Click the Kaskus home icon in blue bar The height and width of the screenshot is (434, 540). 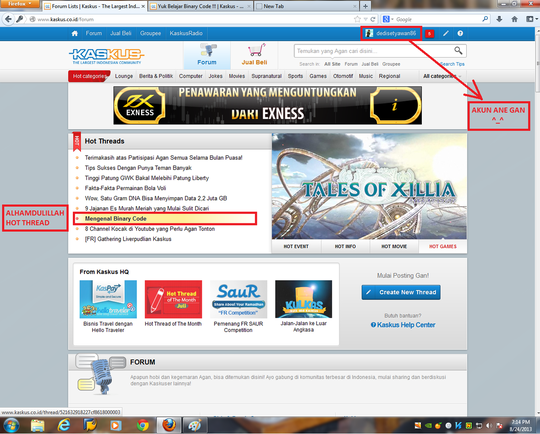(74, 33)
